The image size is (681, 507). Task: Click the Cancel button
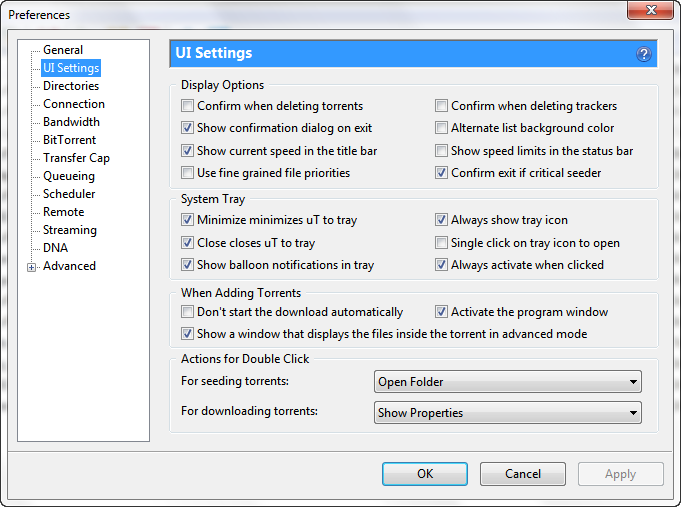(x=522, y=474)
